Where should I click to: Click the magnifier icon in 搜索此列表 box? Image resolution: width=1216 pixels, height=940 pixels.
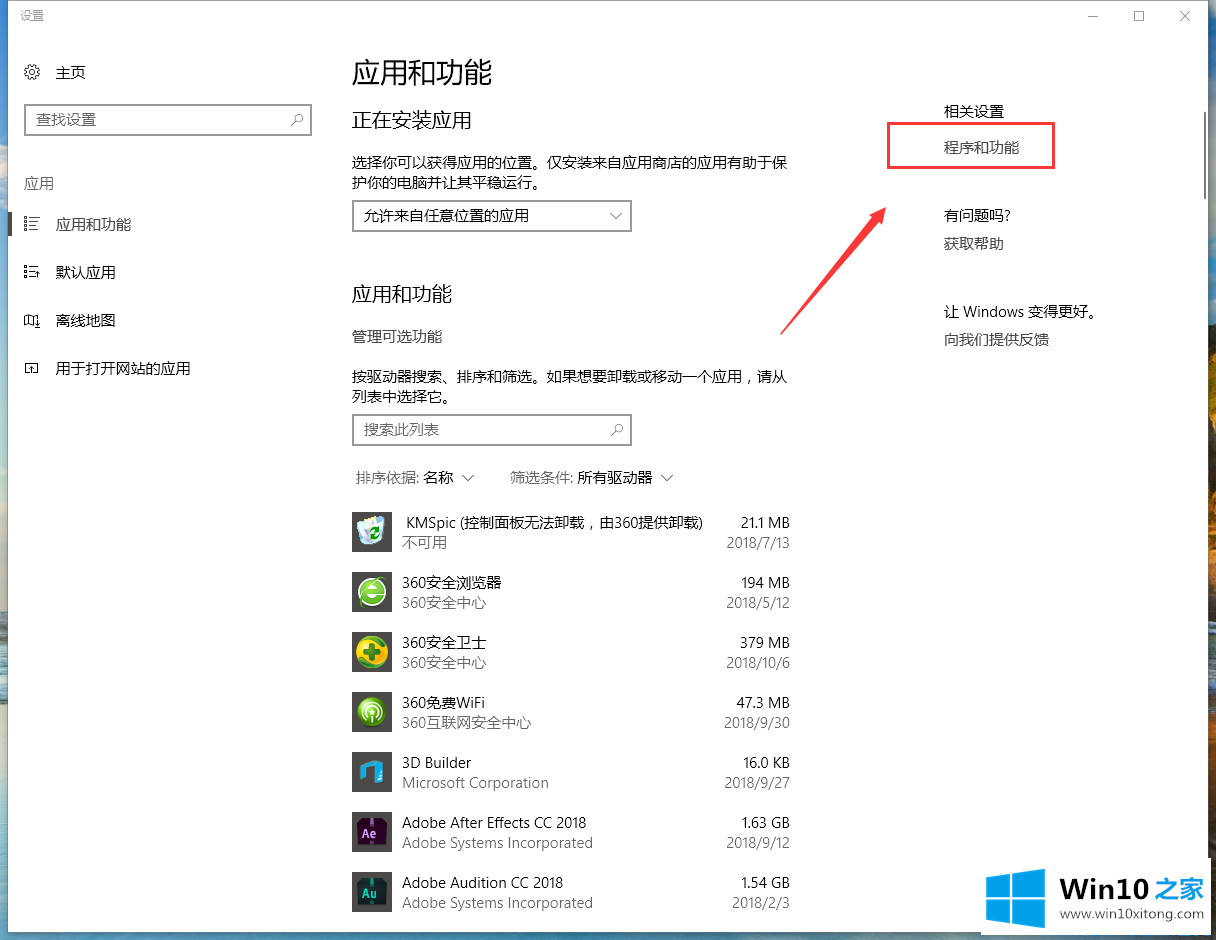tap(617, 429)
